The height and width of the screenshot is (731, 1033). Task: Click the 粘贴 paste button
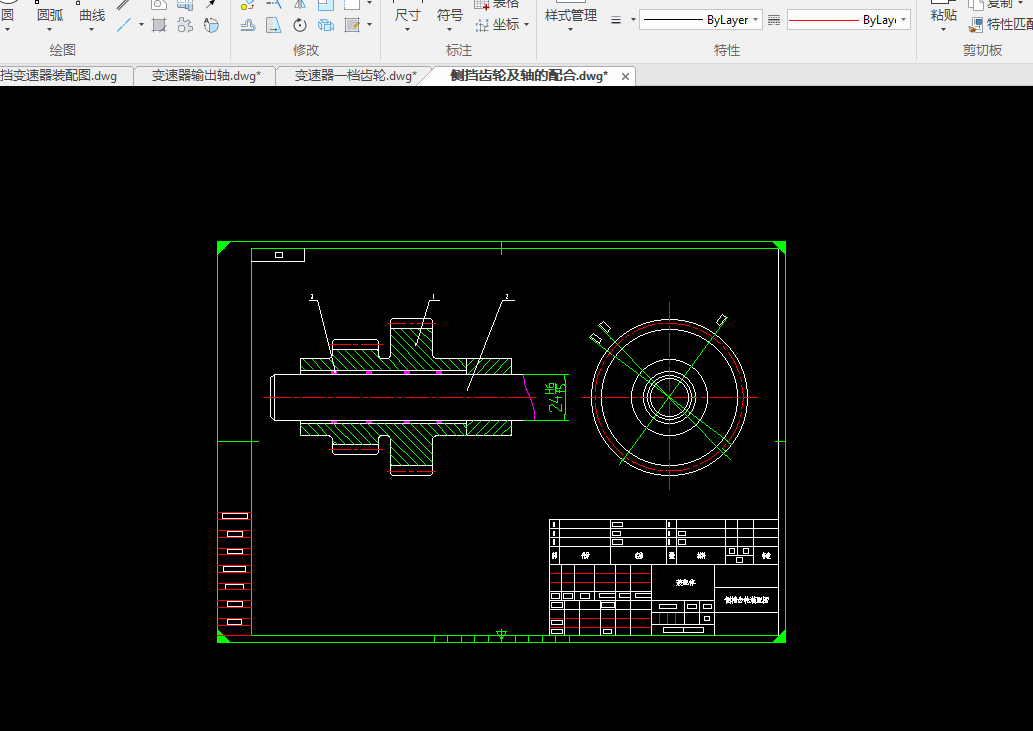[x=943, y=17]
